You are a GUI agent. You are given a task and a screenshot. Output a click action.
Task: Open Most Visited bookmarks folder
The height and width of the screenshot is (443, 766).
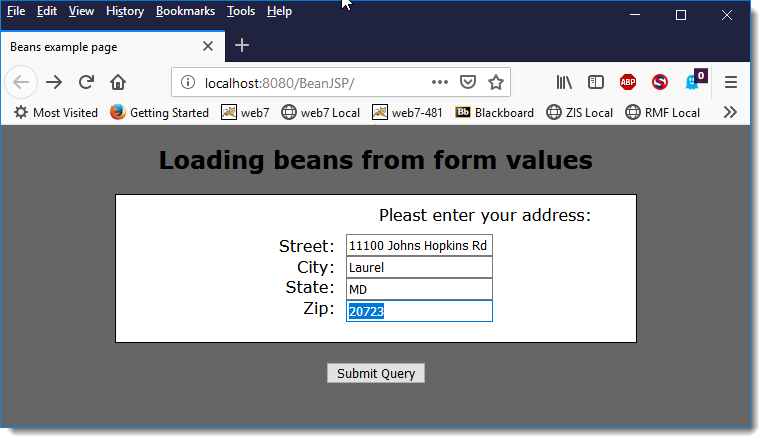[x=55, y=113]
